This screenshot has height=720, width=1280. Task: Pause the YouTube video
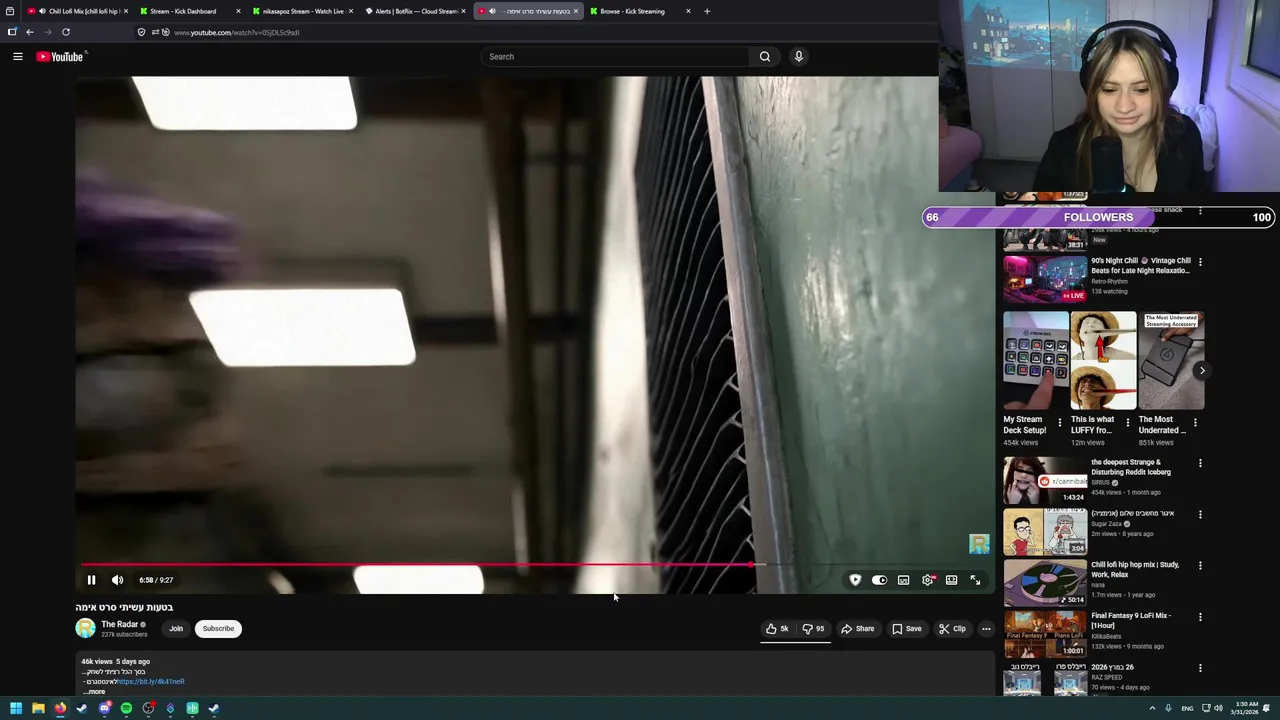(x=91, y=580)
